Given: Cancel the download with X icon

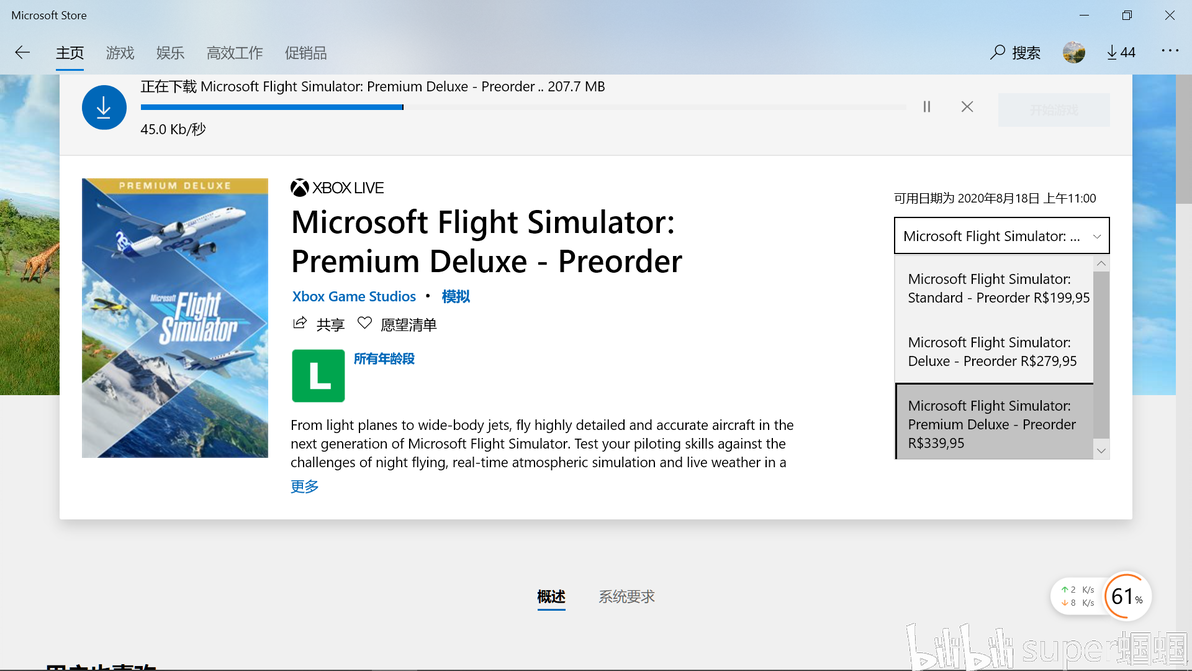Looking at the screenshot, I should click(x=967, y=106).
